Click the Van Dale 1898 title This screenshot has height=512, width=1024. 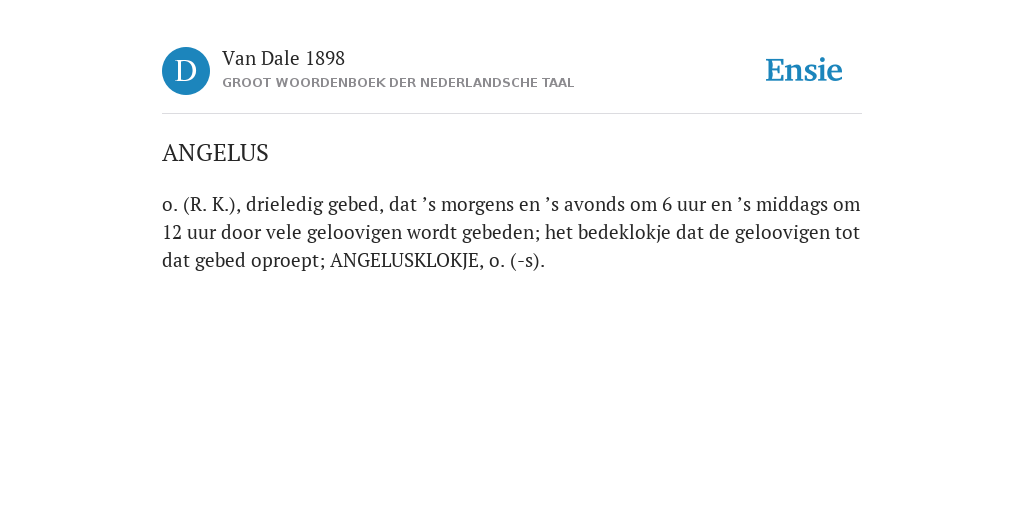(x=283, y=59)
